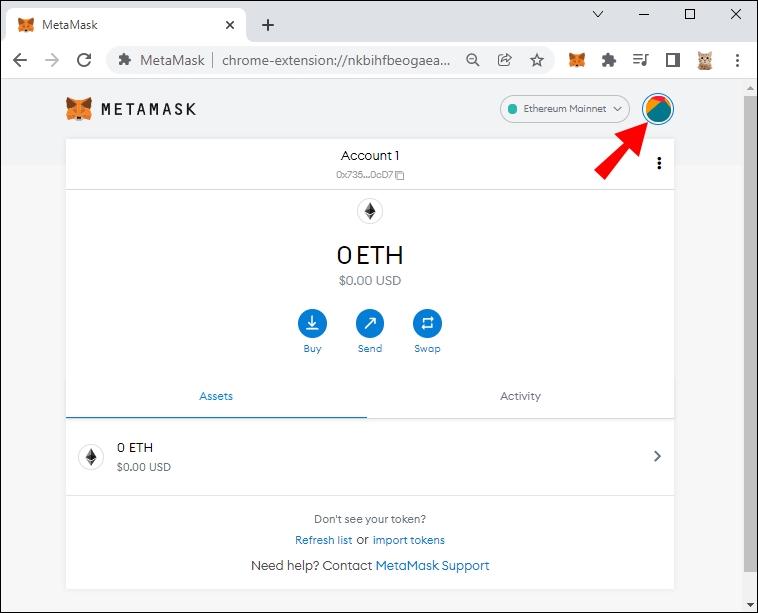
Task: Click the Buy button
Action: pyautogui.click(x=312, y=323)
